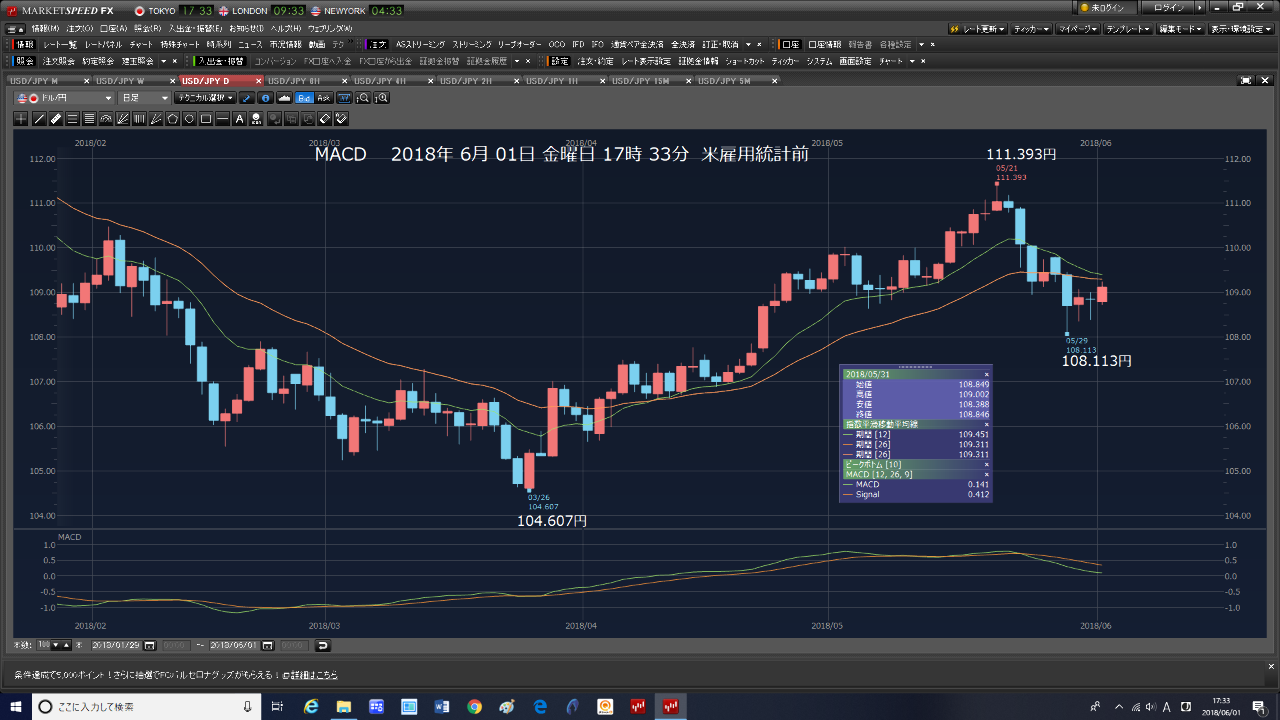
Task: Click the zoom-in magnifier icon
Action: click(381, 98)
